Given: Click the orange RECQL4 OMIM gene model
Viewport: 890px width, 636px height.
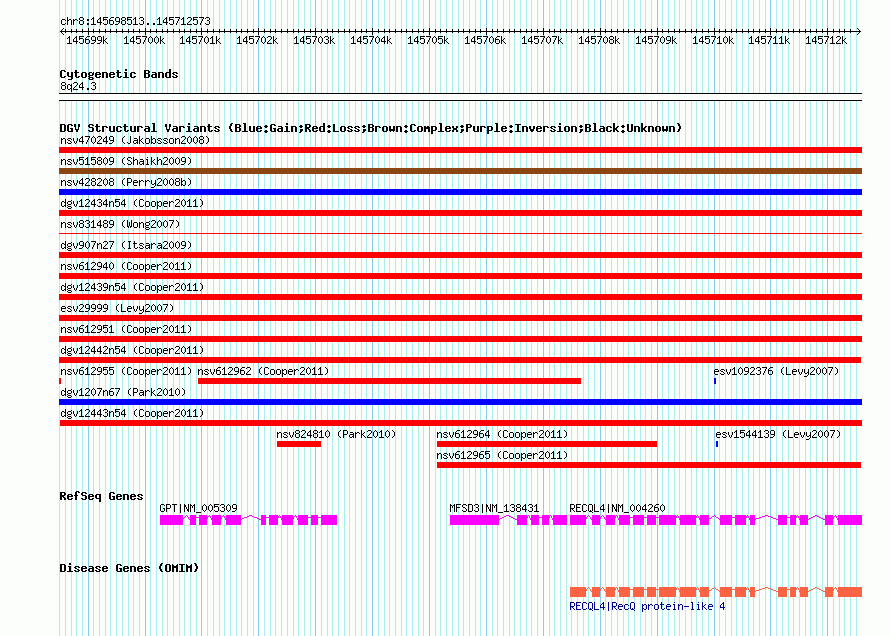Looking at the screenshot, I should coord(716,592).
